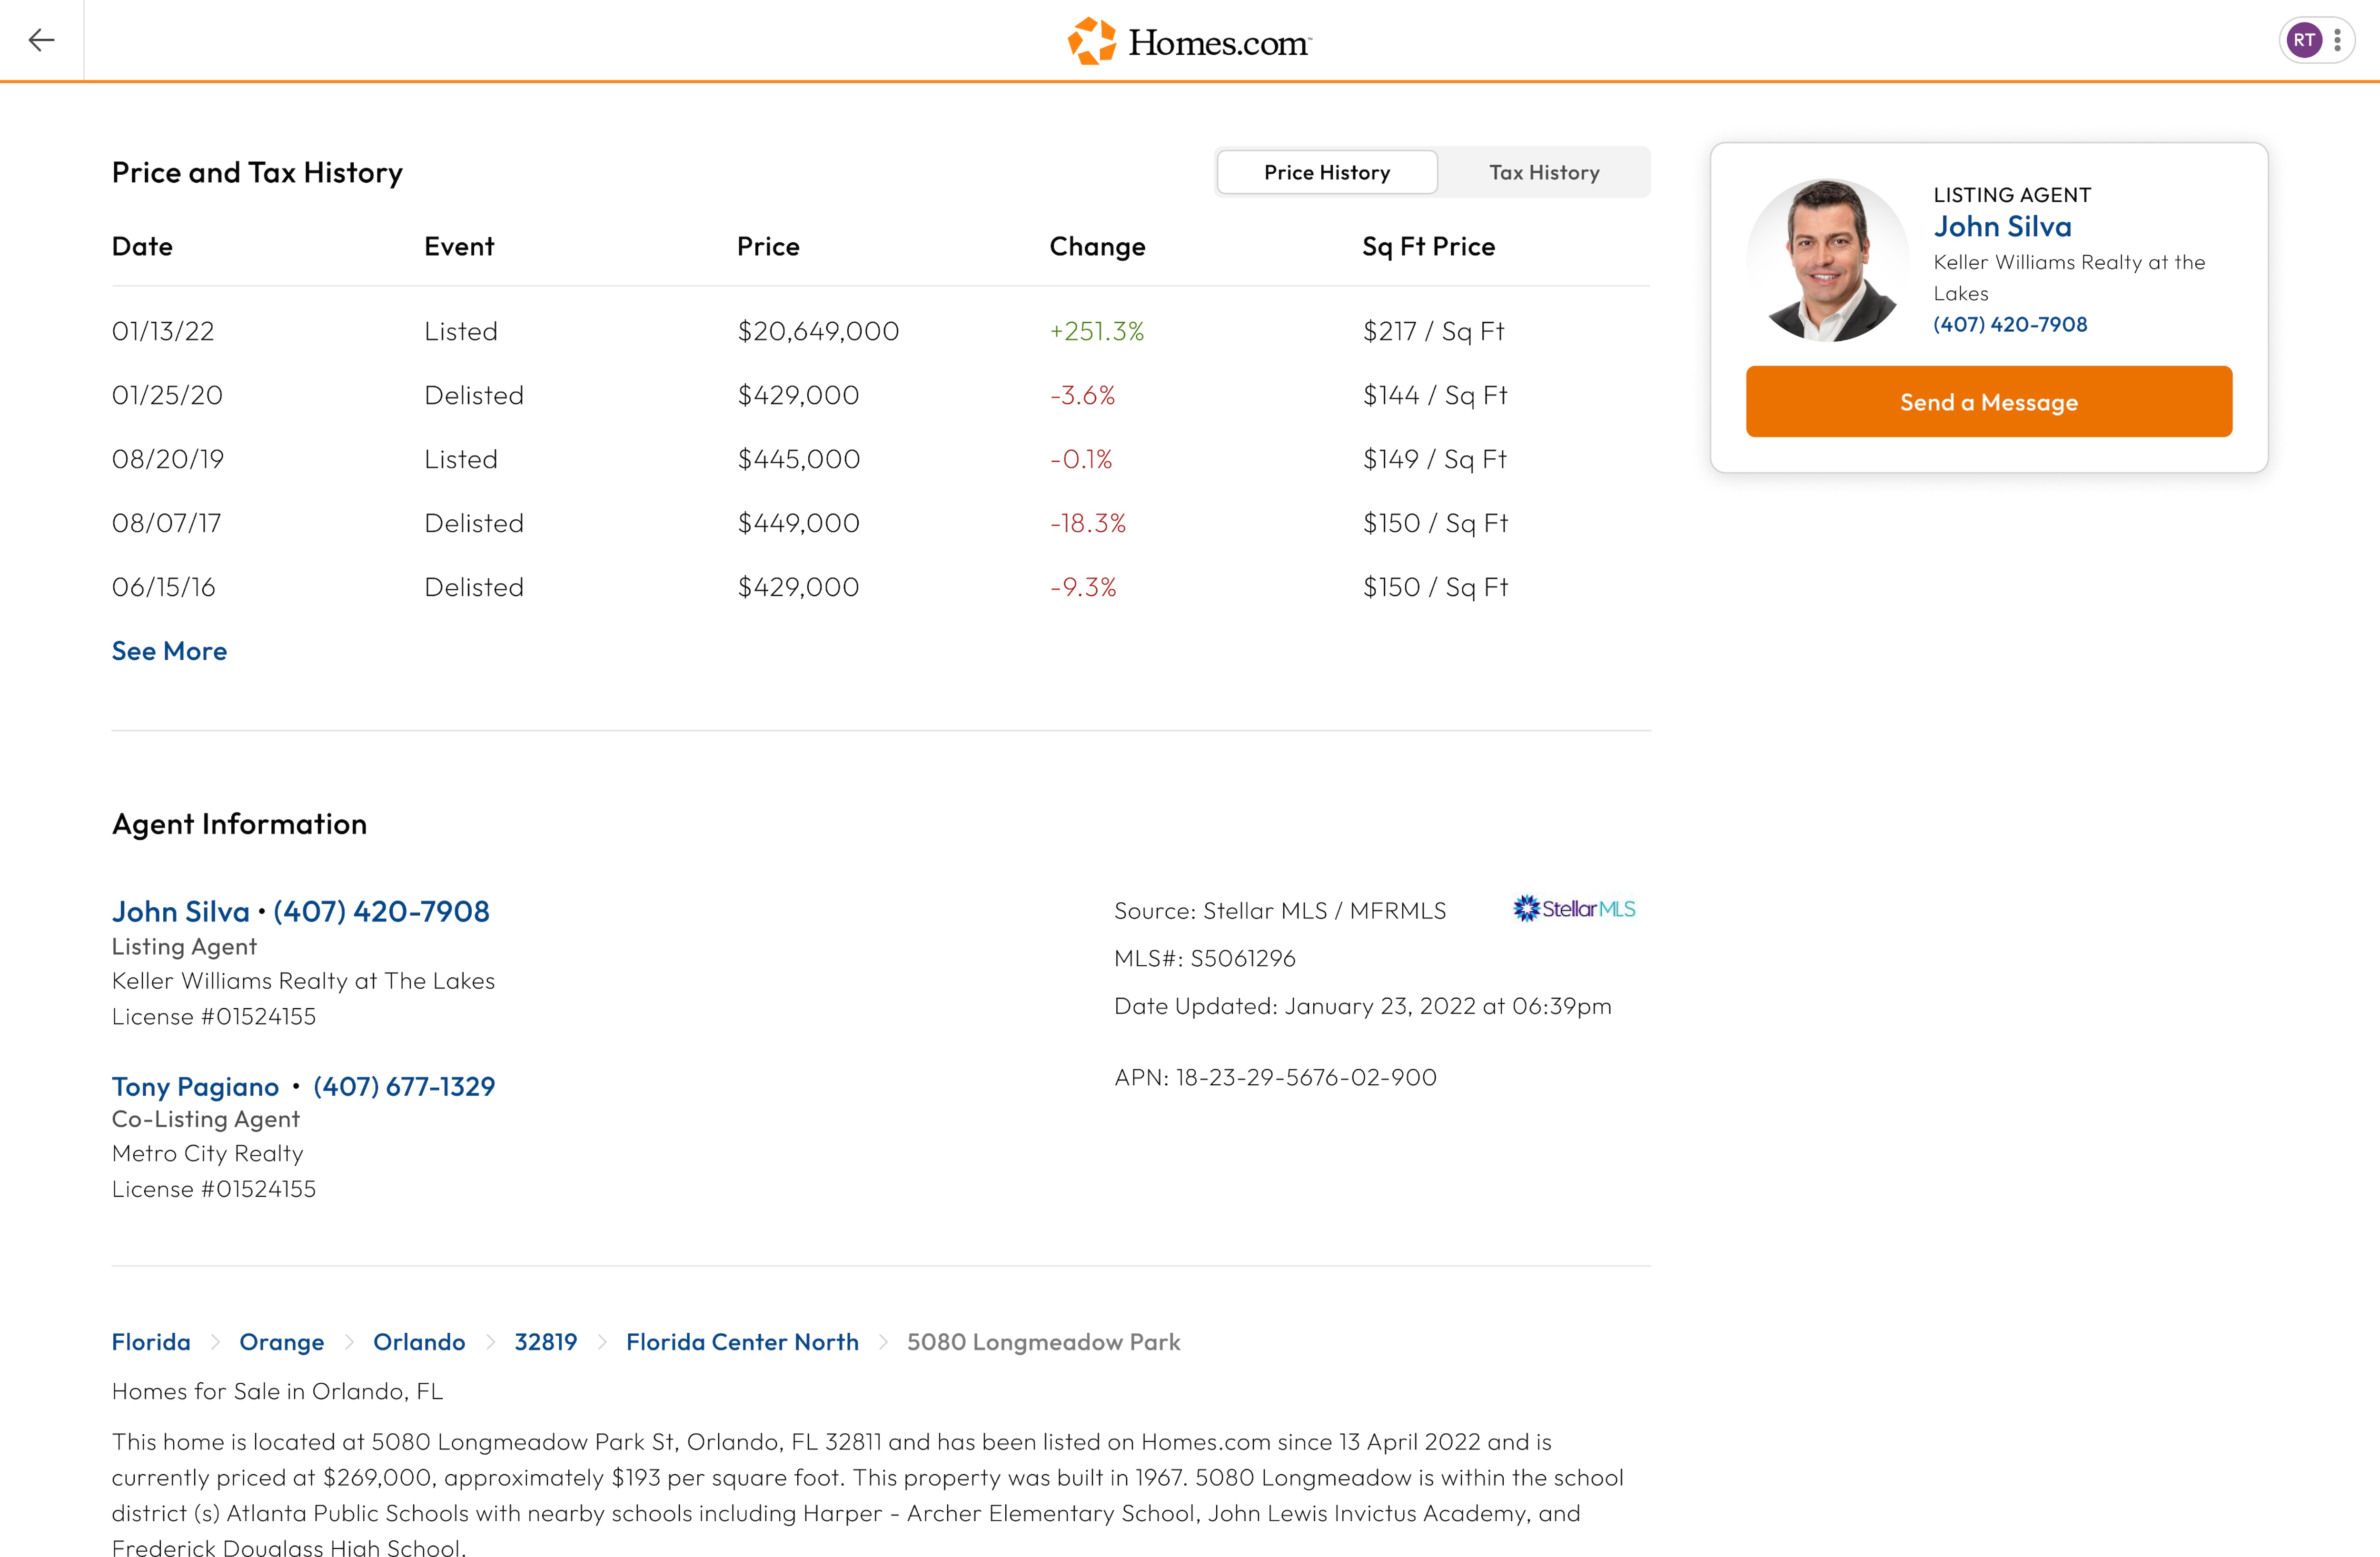Expand price history with See More

click(x=169, y=651)
